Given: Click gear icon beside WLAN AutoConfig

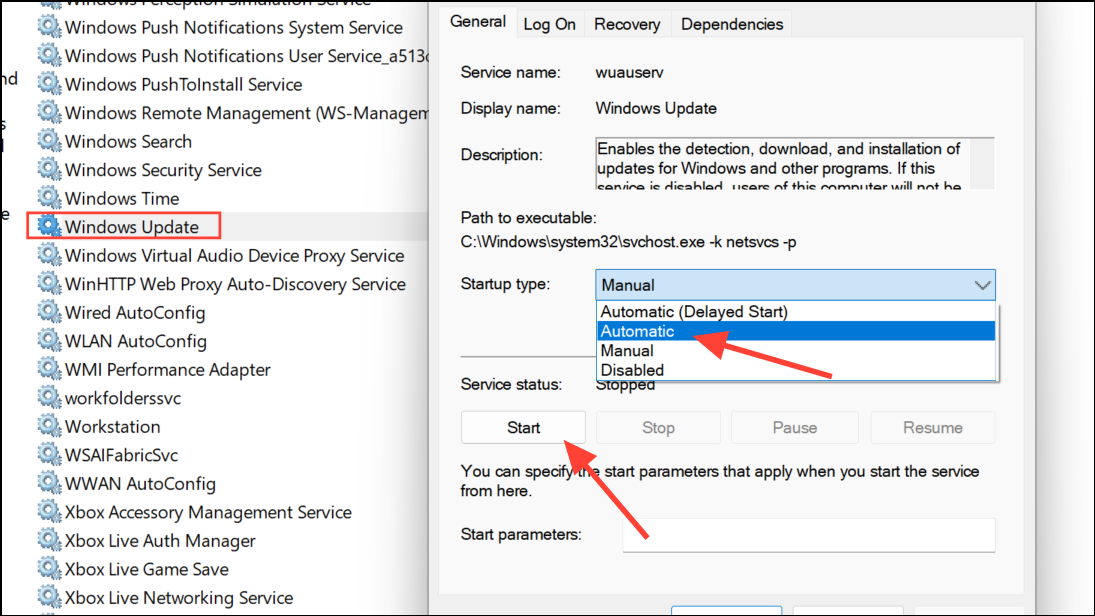Looking at the screenshot, I should [x=49, y=341].
